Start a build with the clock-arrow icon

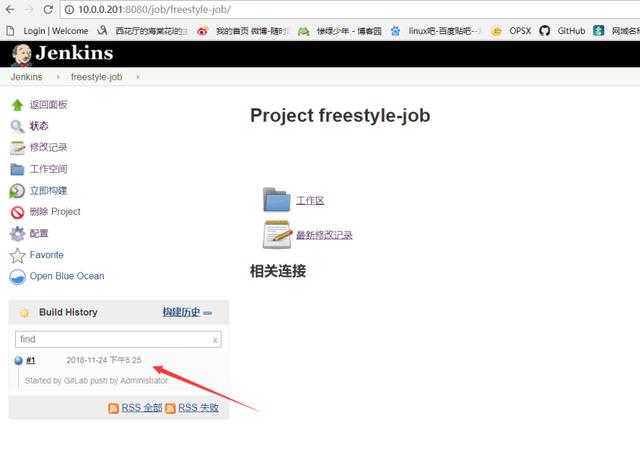pyautogui.click(x=17, y=191)
